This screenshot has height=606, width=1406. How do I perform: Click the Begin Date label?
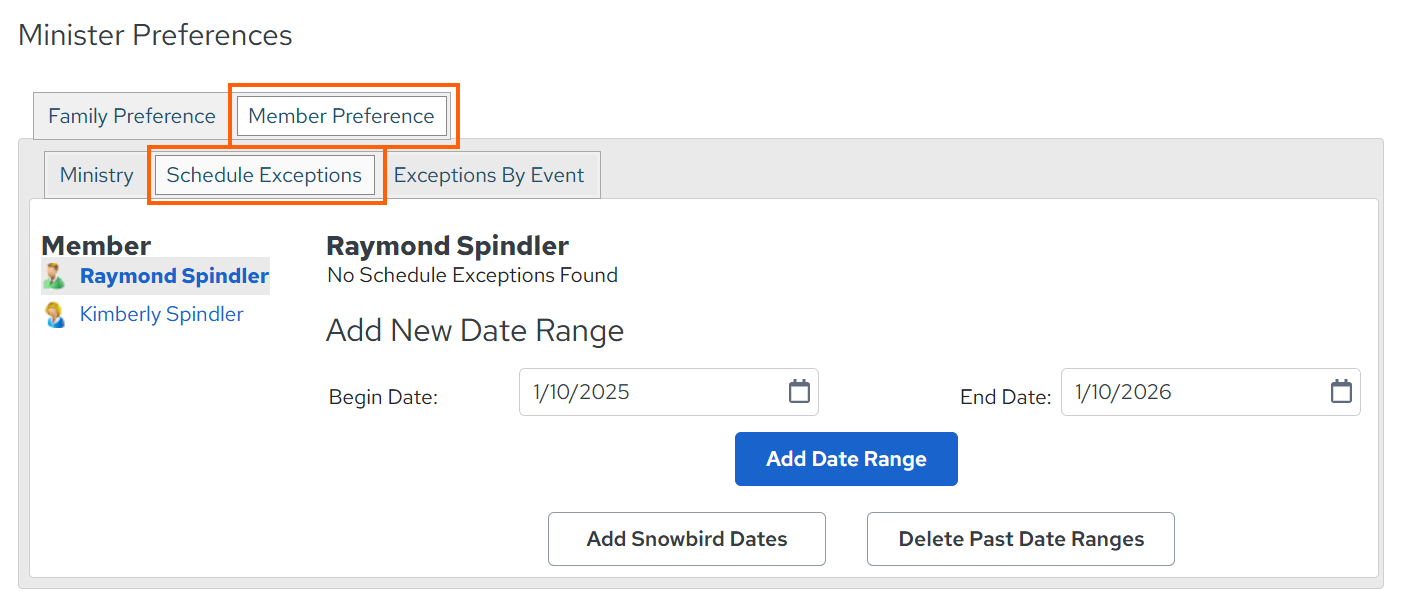pyautogui.click(x=383, y=397)
